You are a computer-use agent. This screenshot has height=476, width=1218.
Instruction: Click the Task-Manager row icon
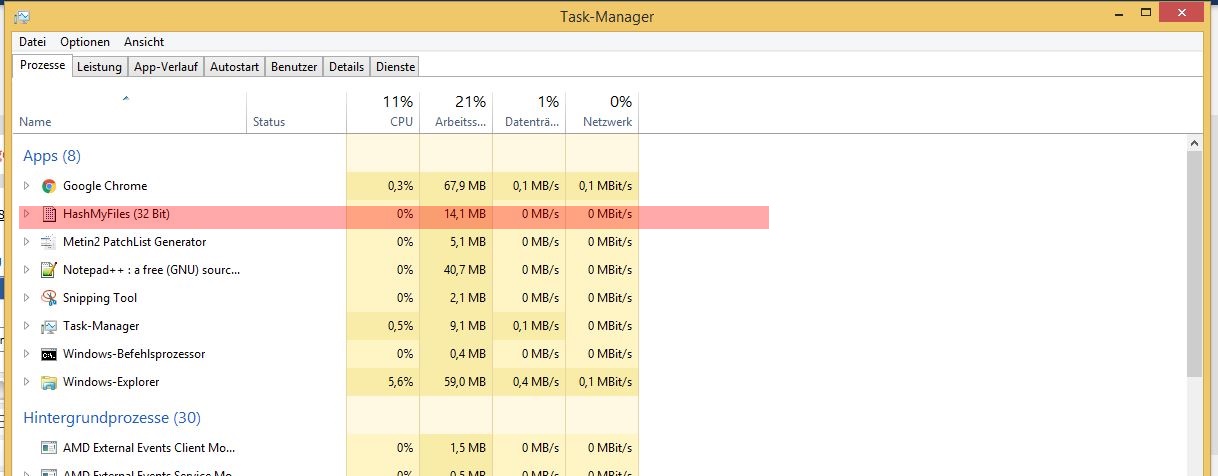pos(49,326)
